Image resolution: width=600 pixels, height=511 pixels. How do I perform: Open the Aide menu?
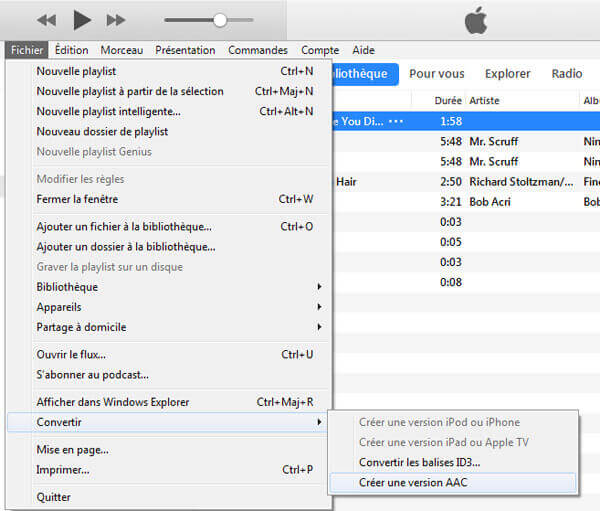[x=363, y=50]
